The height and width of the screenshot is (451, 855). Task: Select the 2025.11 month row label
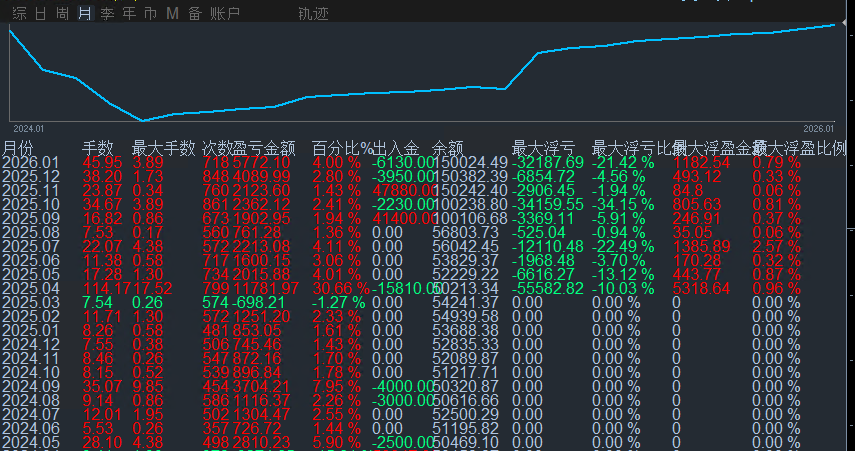coord(31,191)
